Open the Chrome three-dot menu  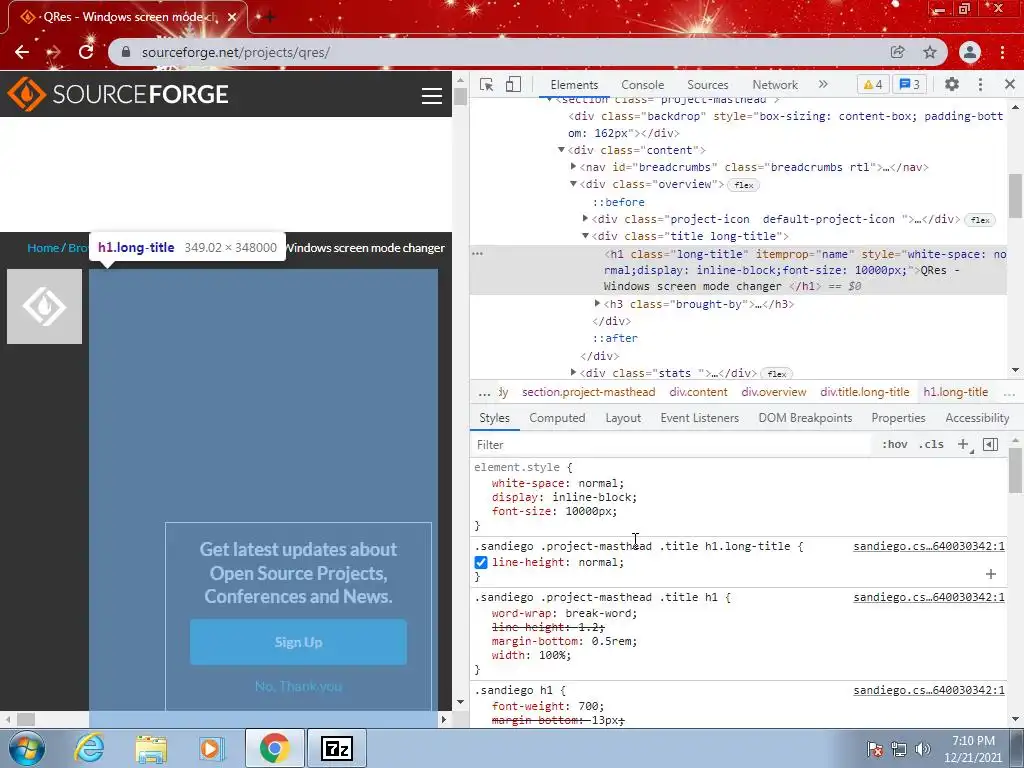(x=1002, y=52)
